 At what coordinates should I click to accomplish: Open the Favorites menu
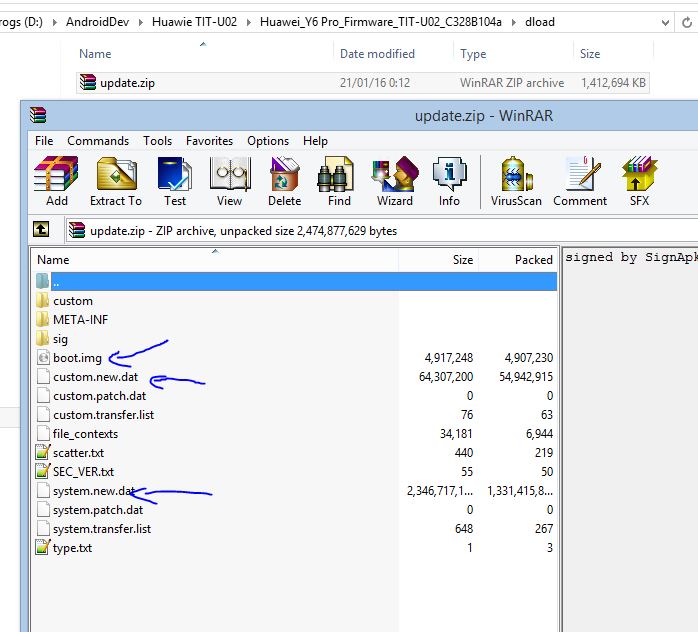click(x=209, y=141)
